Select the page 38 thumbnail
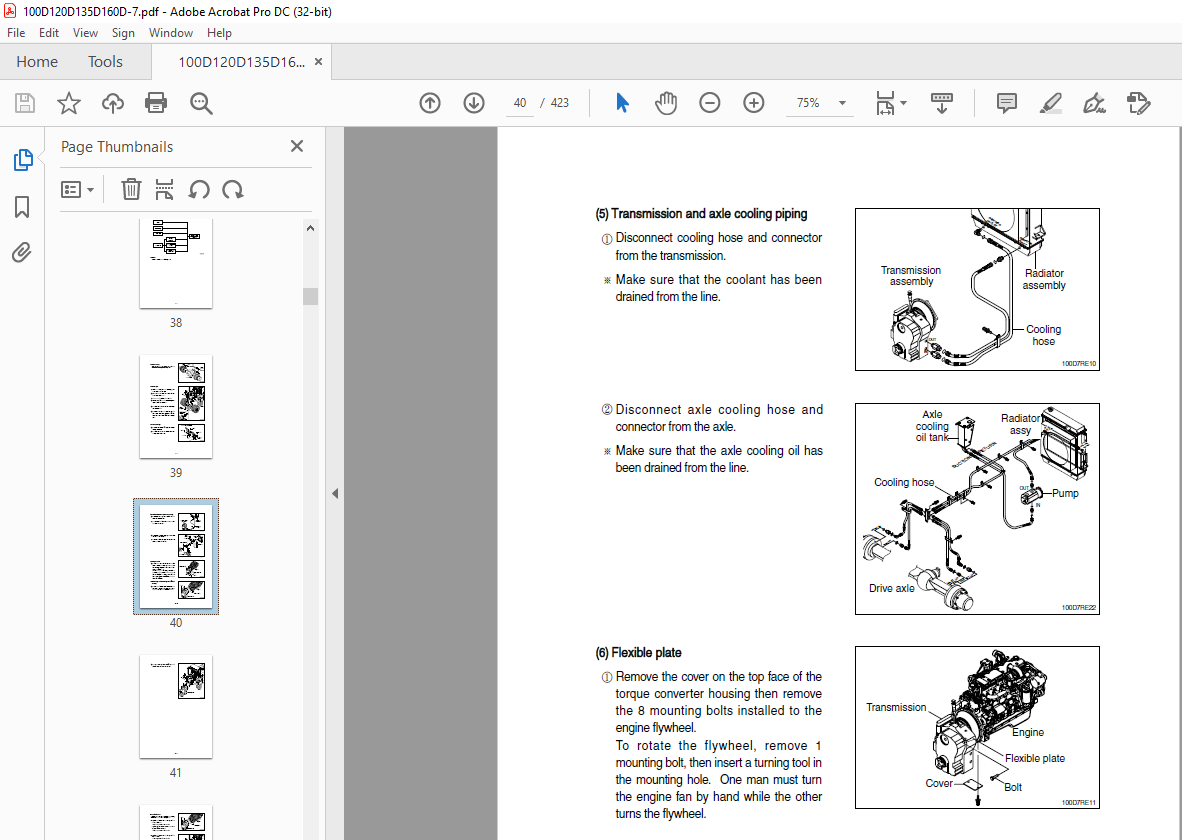Viewport: 1182px width, 840px height. (x=176, y=262)
